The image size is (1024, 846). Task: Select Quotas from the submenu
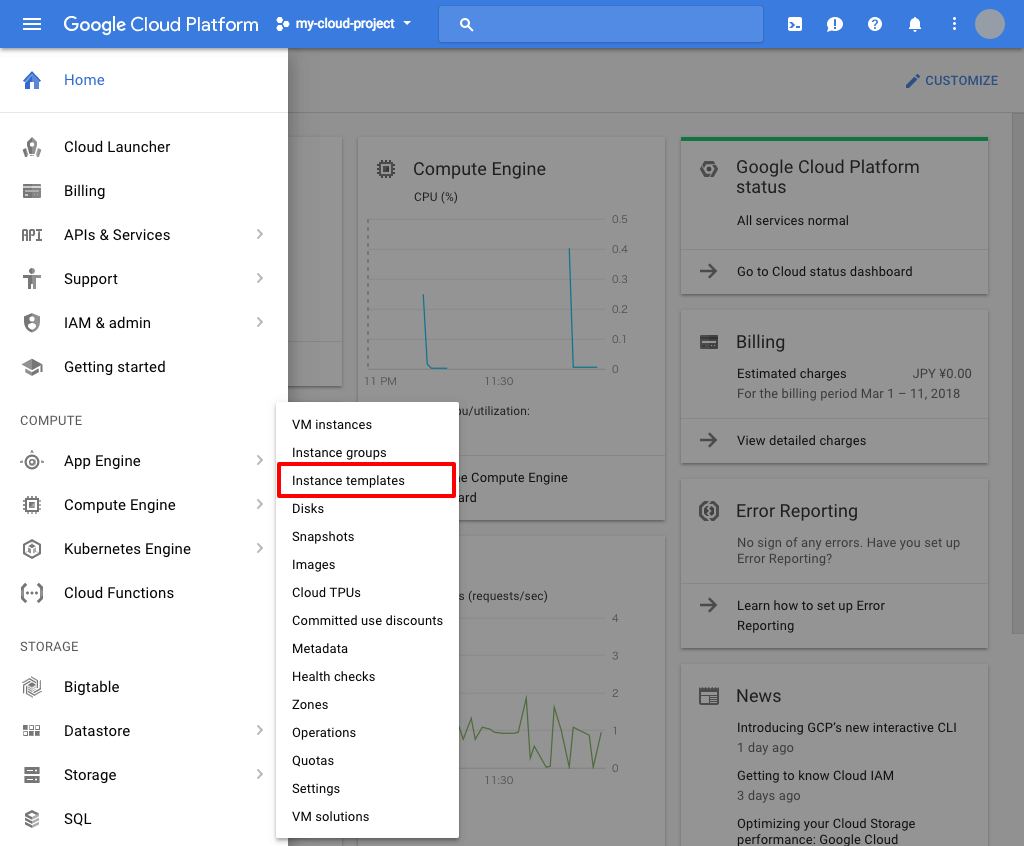tap(367, 761)
